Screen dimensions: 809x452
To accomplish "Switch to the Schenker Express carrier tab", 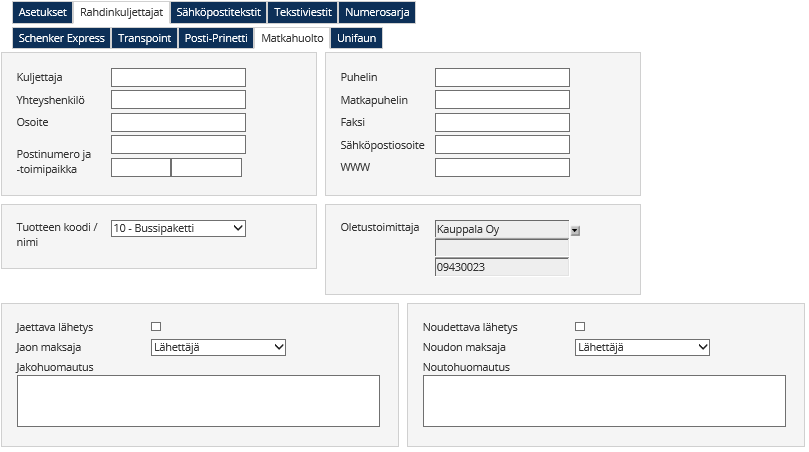I will point(61,38).
